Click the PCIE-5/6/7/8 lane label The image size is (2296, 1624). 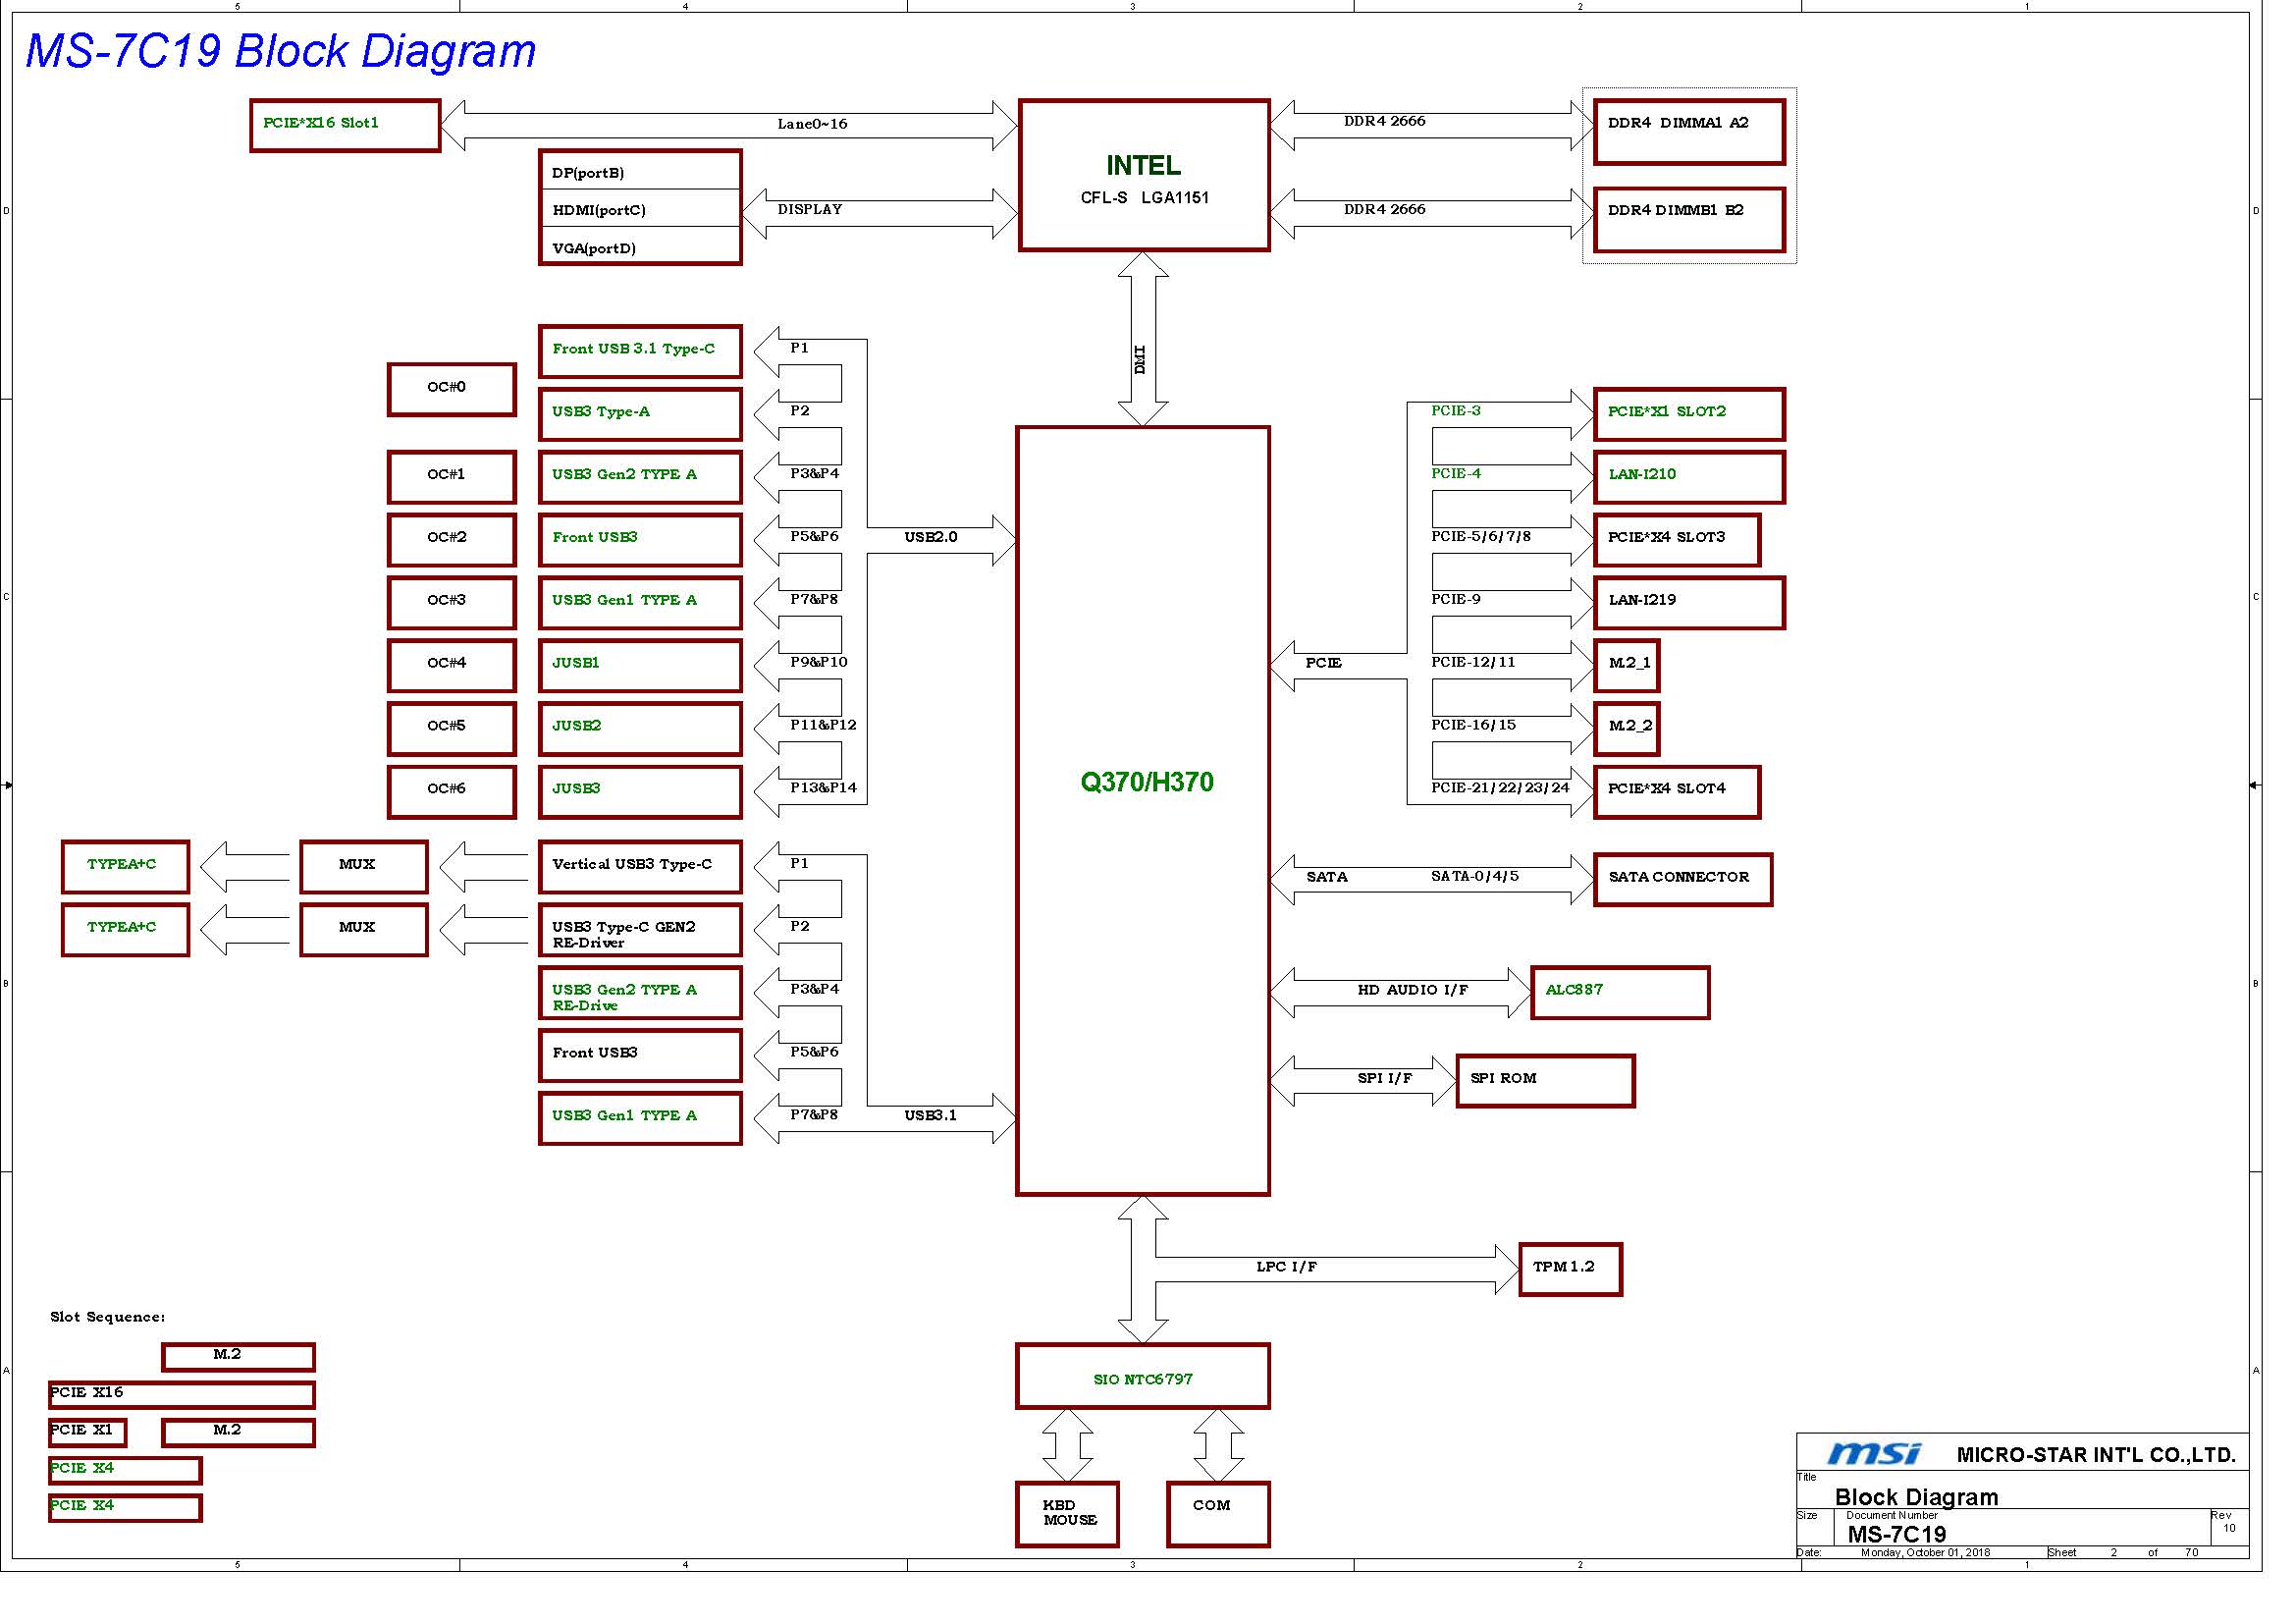point(1480,537)
